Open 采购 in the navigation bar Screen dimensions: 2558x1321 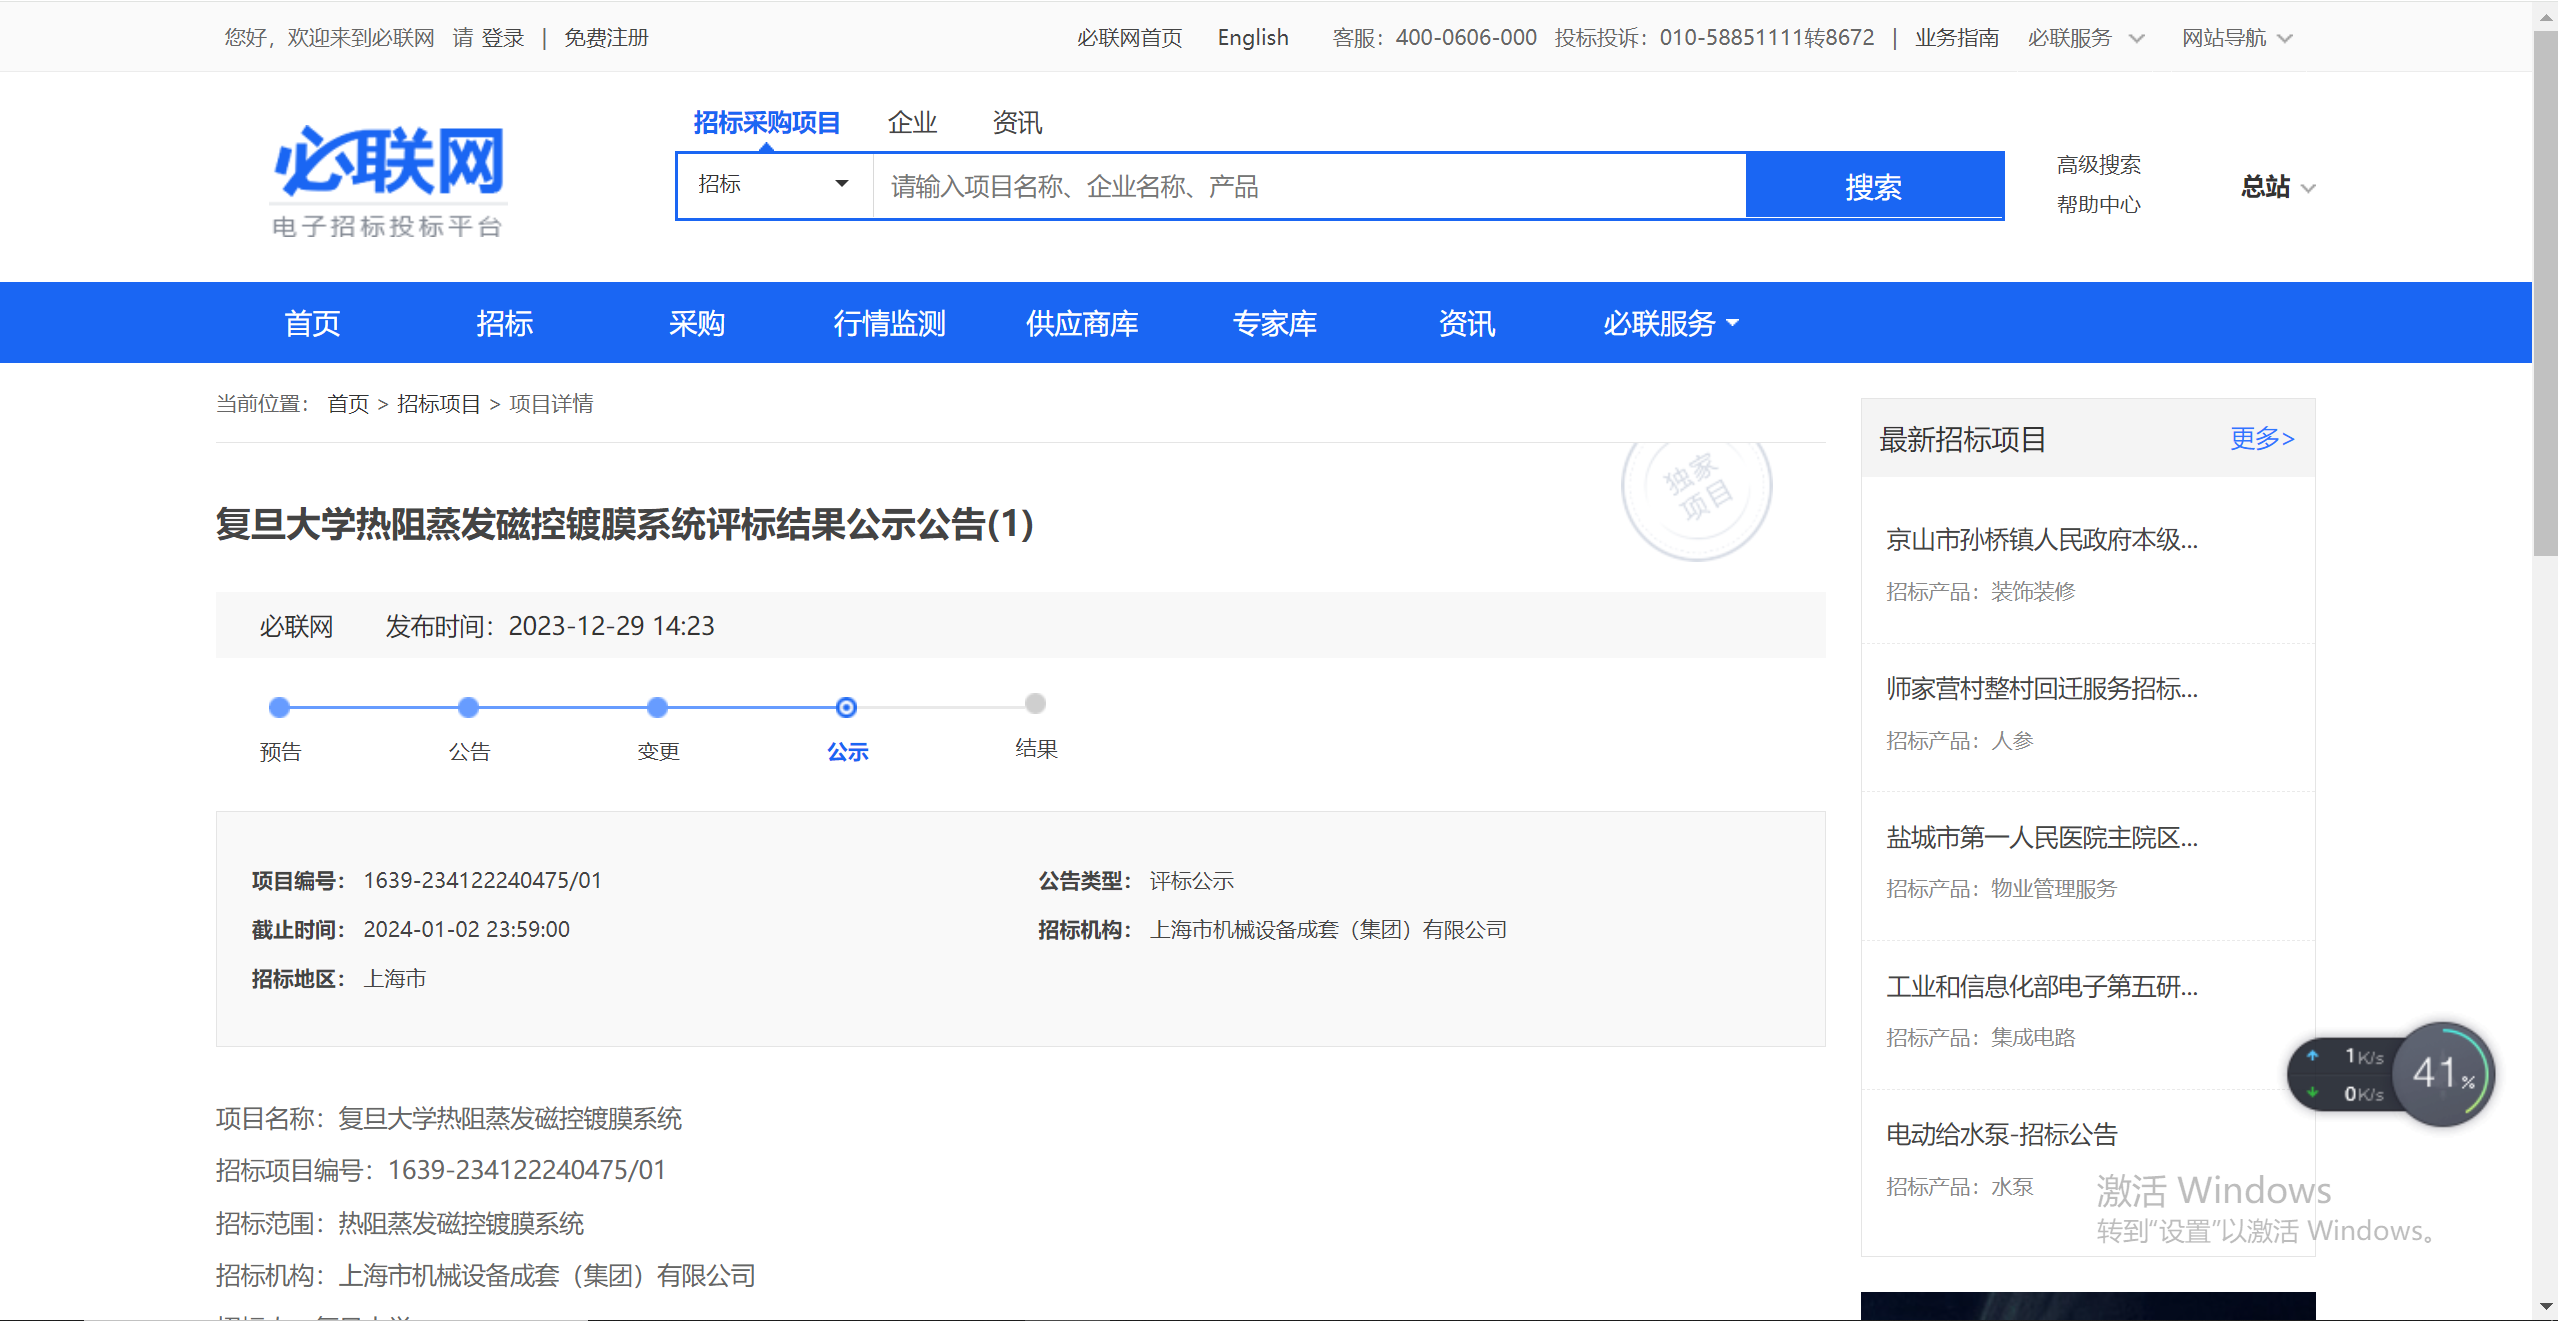point(696,323)
